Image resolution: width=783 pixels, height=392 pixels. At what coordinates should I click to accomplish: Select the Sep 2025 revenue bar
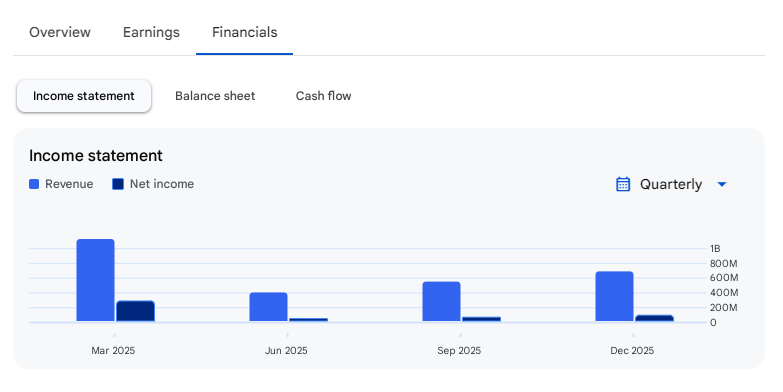(x=441, y=302)
